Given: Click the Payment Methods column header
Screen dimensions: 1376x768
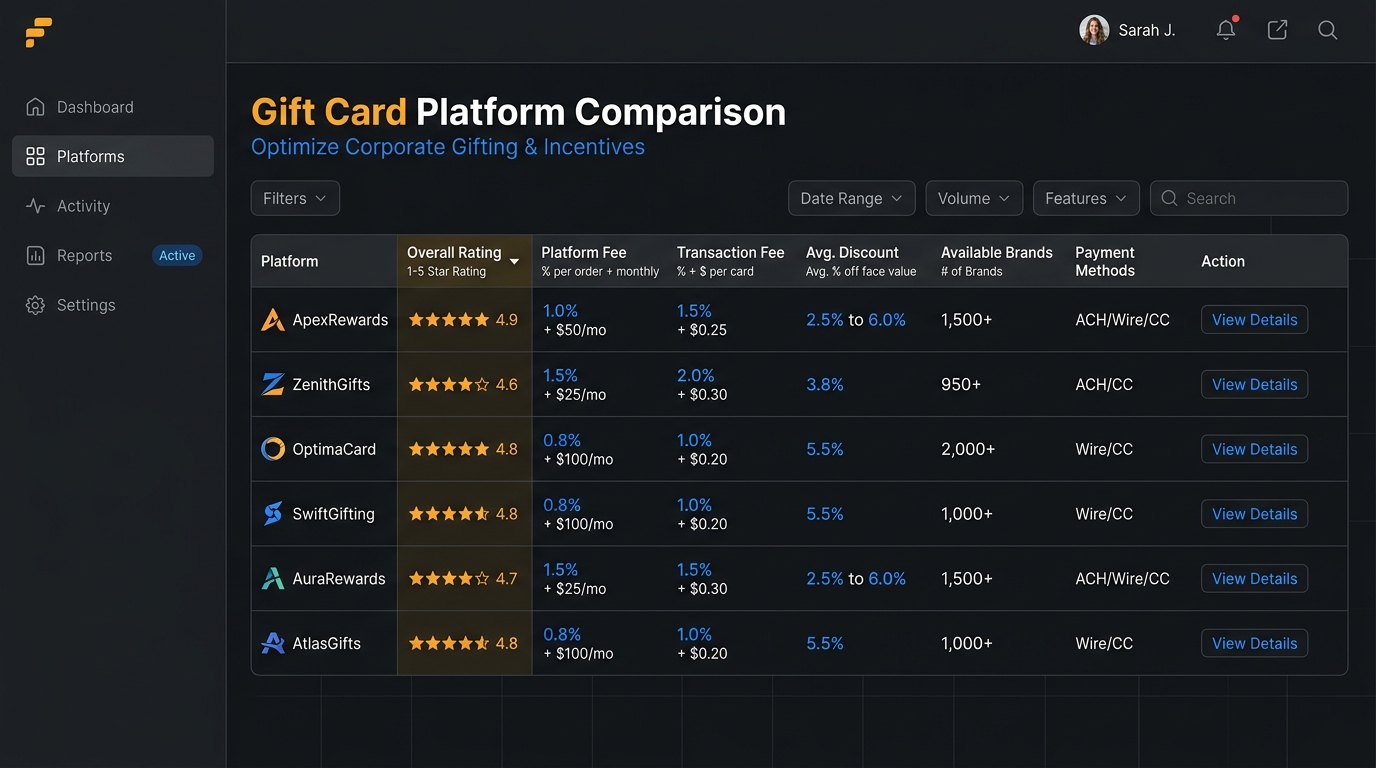Looking at the screenshot, I should click(1105, 261).
